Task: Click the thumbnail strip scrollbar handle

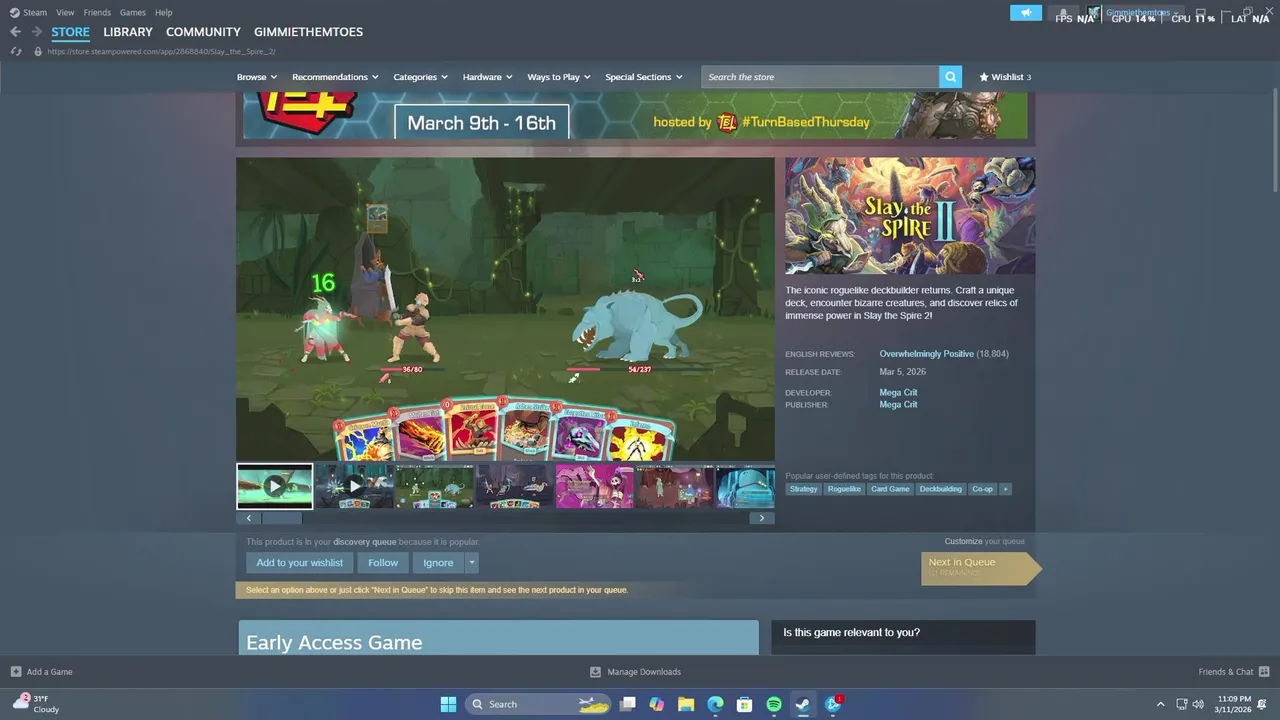Action: point(281,518)
